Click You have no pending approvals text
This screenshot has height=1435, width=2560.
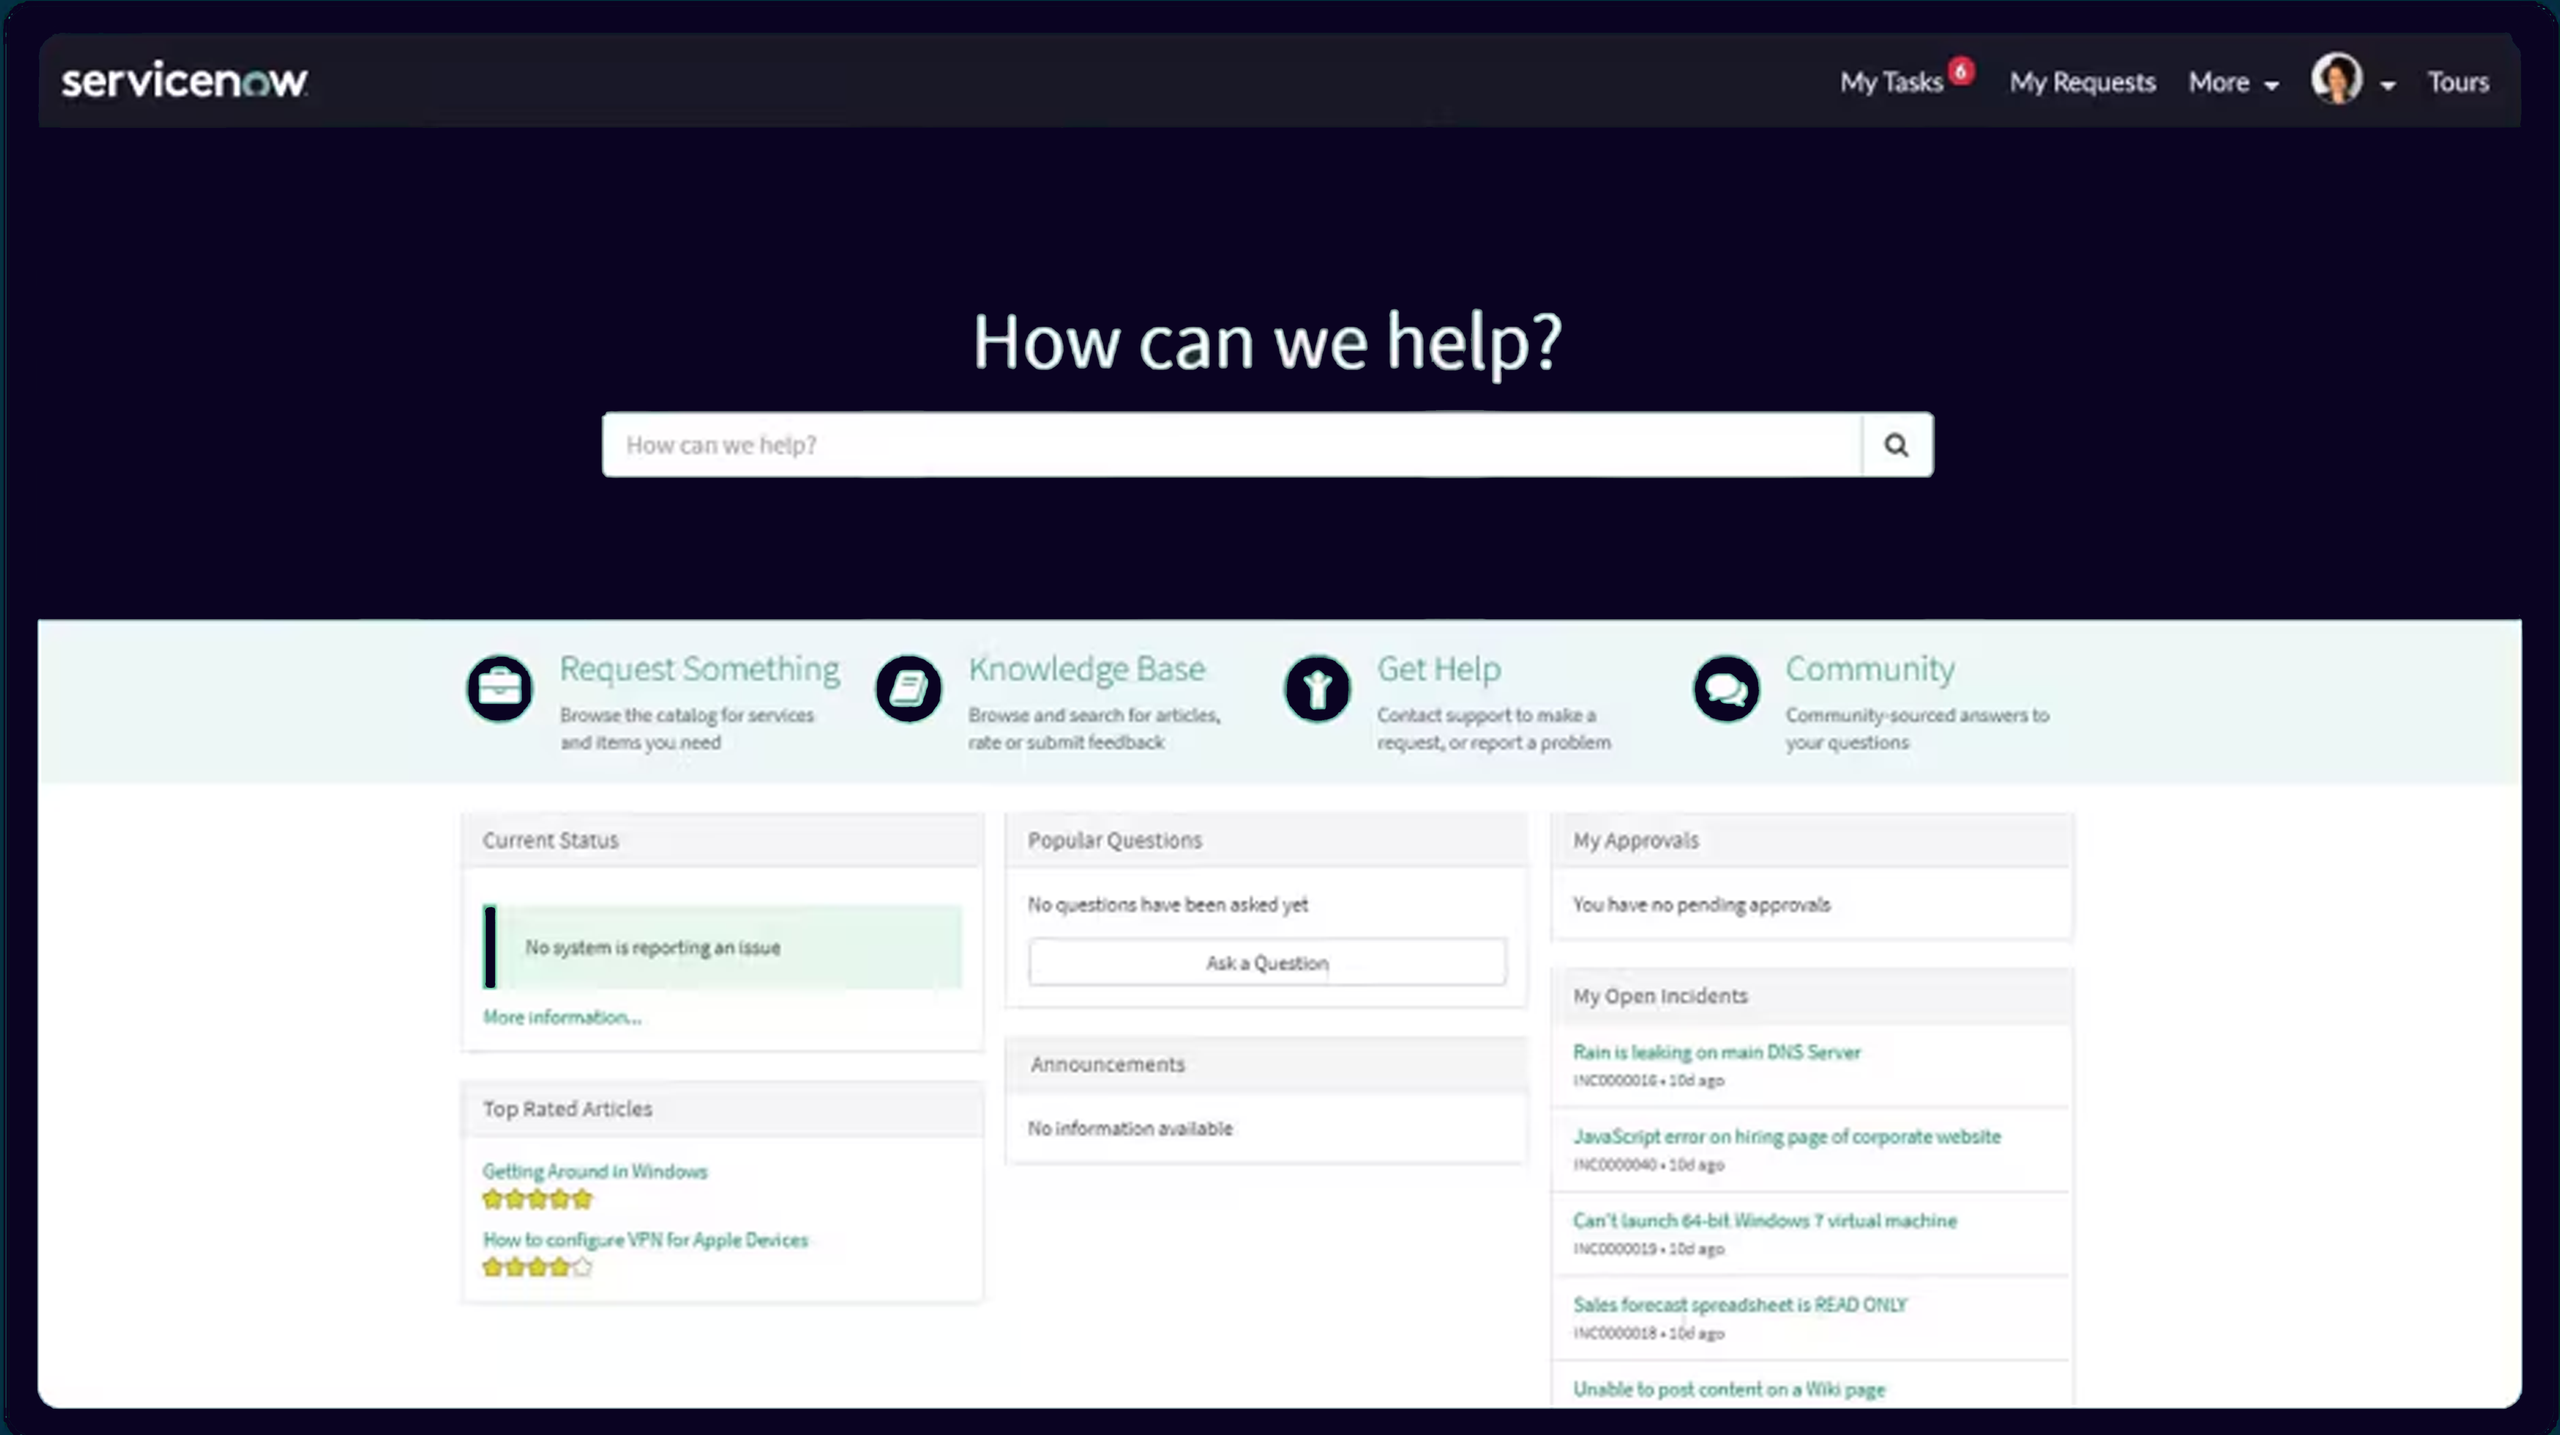1702,905
